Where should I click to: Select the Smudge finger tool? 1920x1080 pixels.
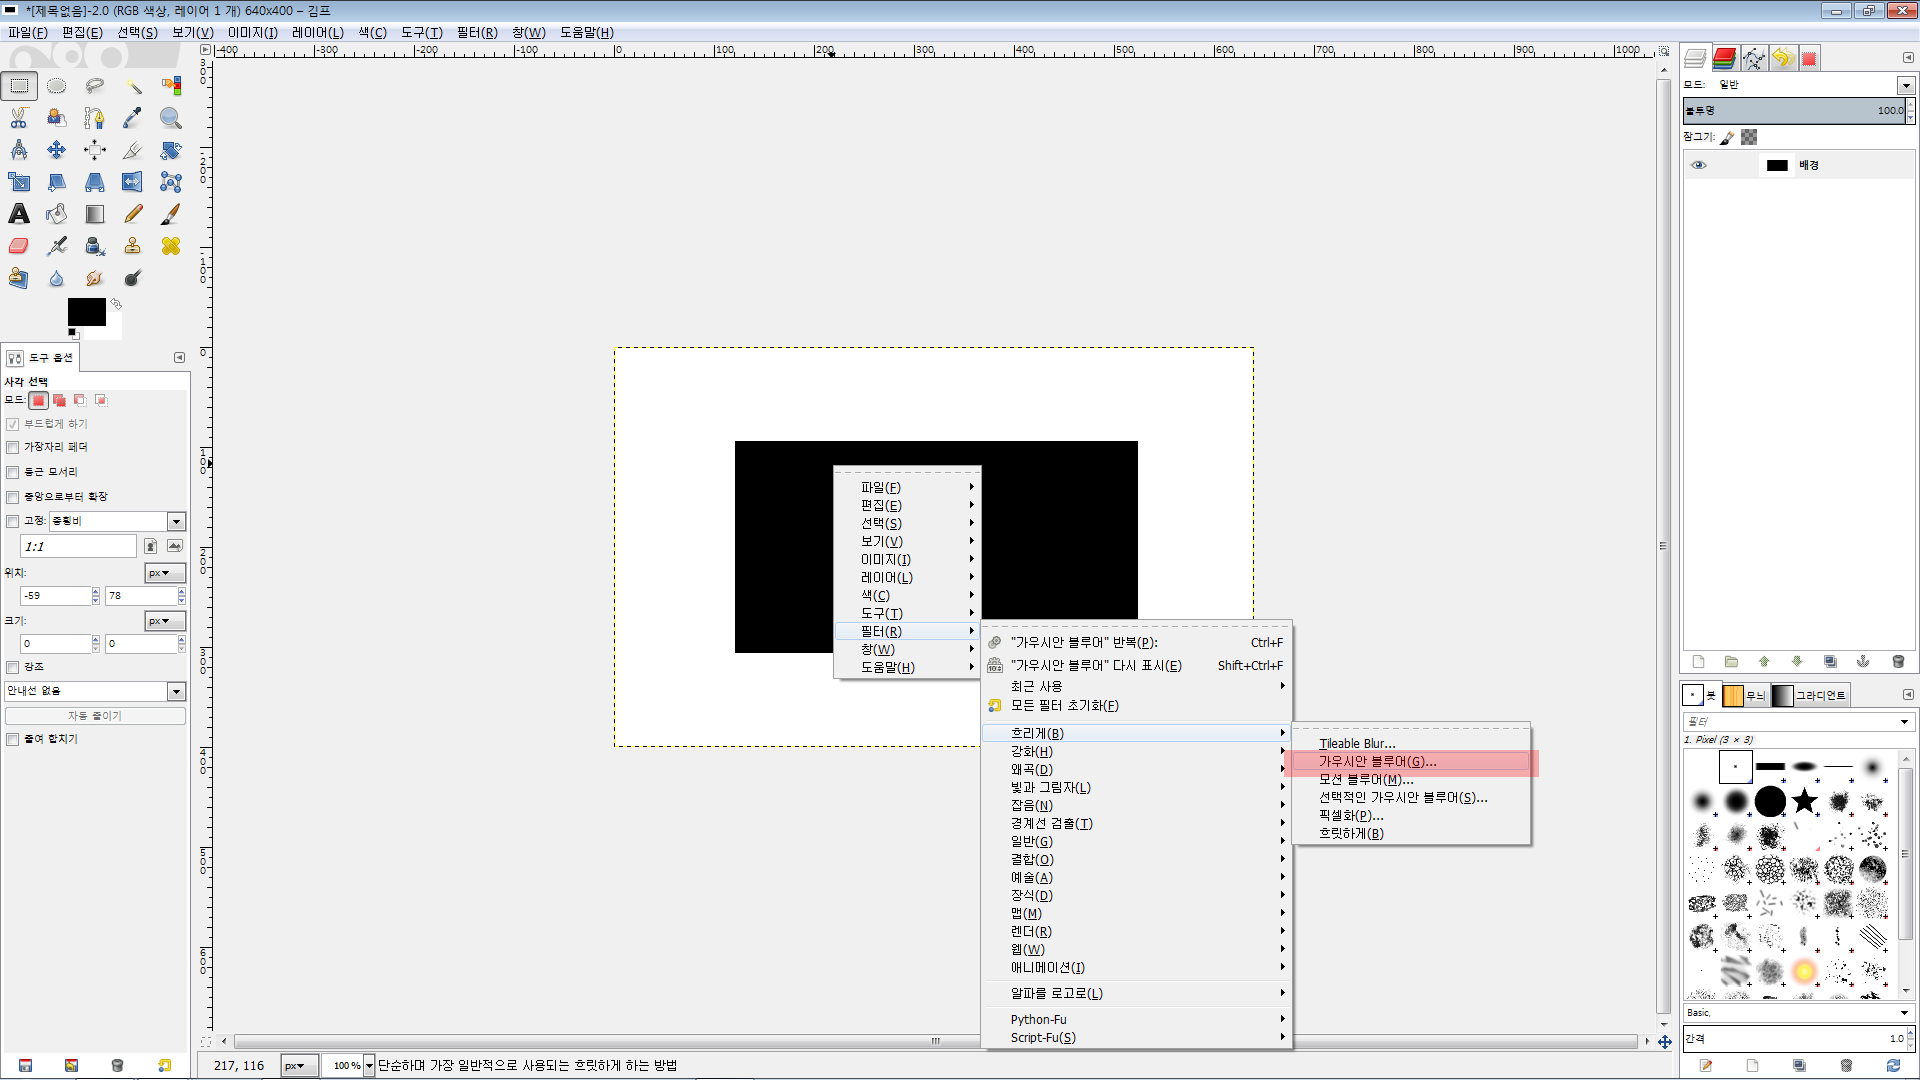(95, 278)
